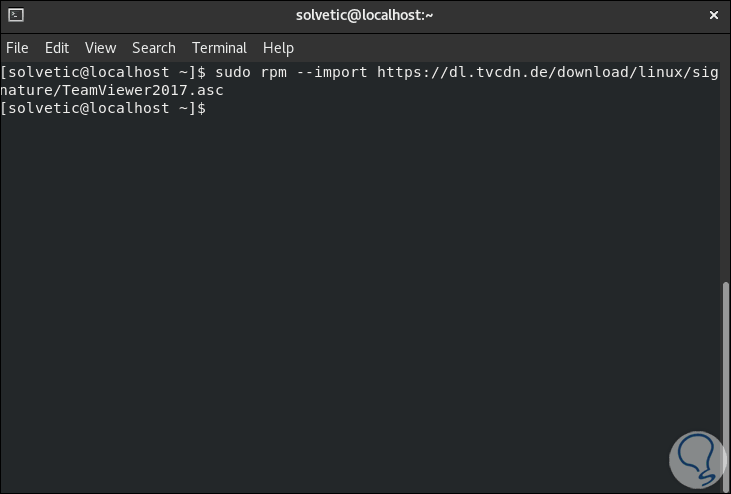The width and height of the screenshot is (731, 494).
Task: Click the TeamViewer2017.asc filename text
Action: [x=142, y=90]
